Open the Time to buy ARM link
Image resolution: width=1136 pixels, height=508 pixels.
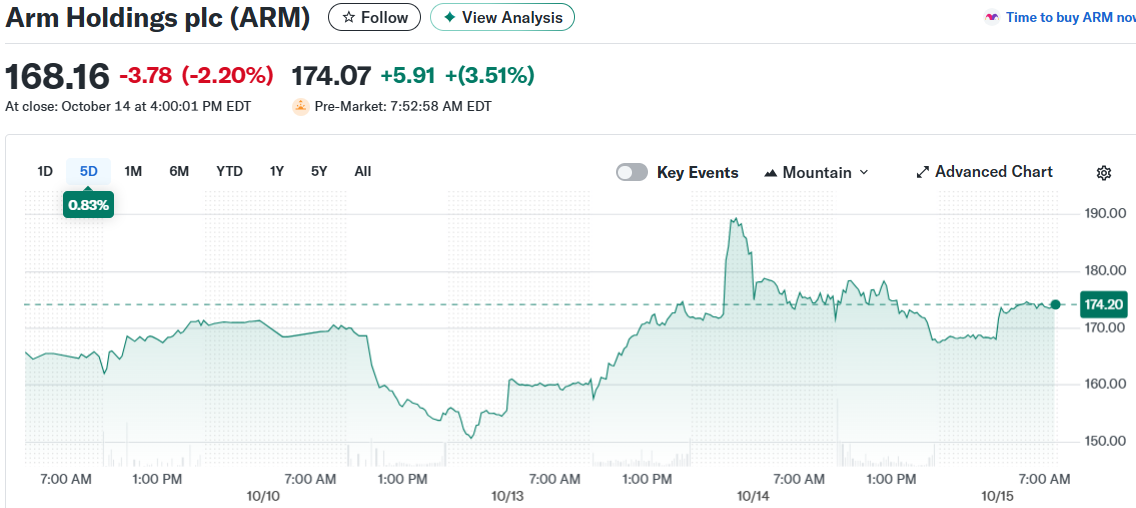[1070, 18]
